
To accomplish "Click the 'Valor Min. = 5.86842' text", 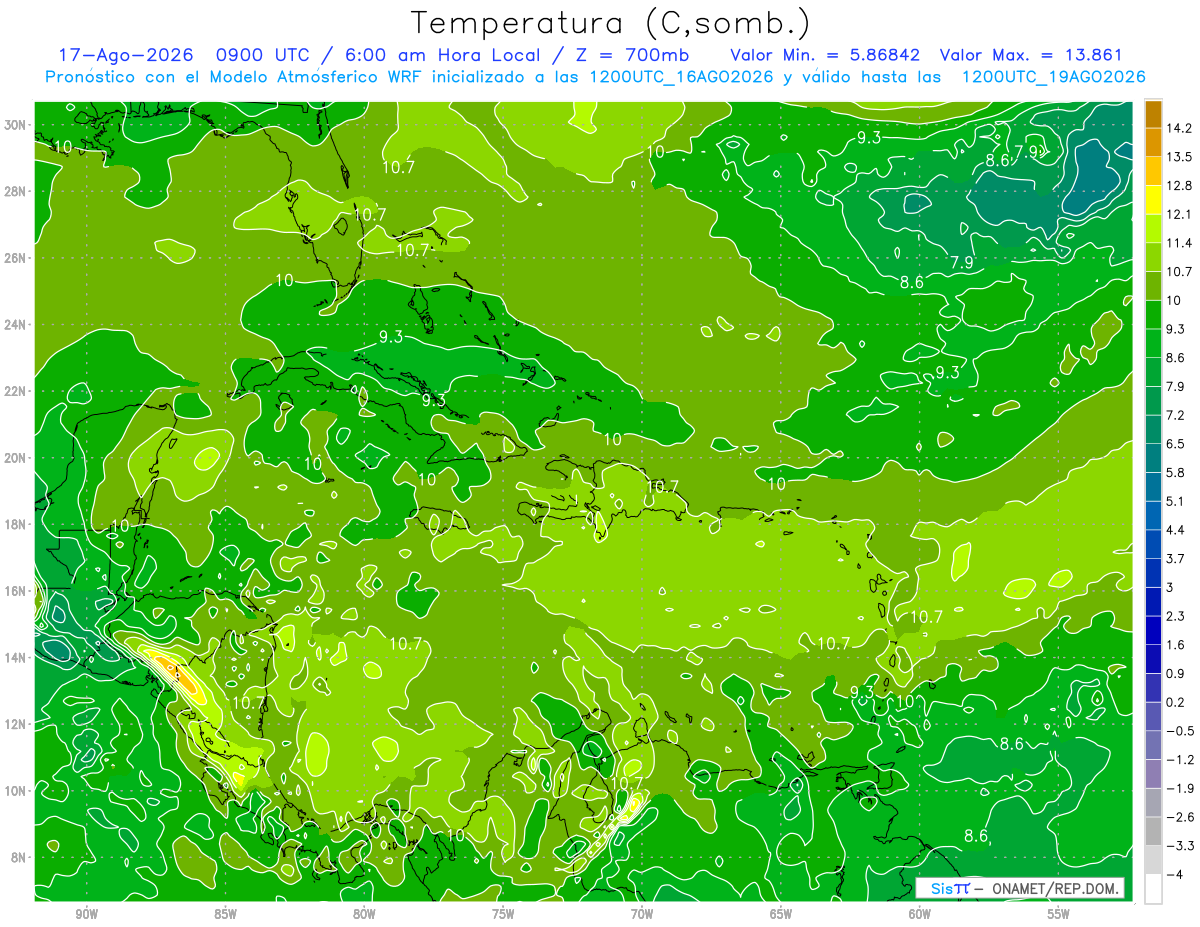I will pyautogui.click(x=825, y=55).
